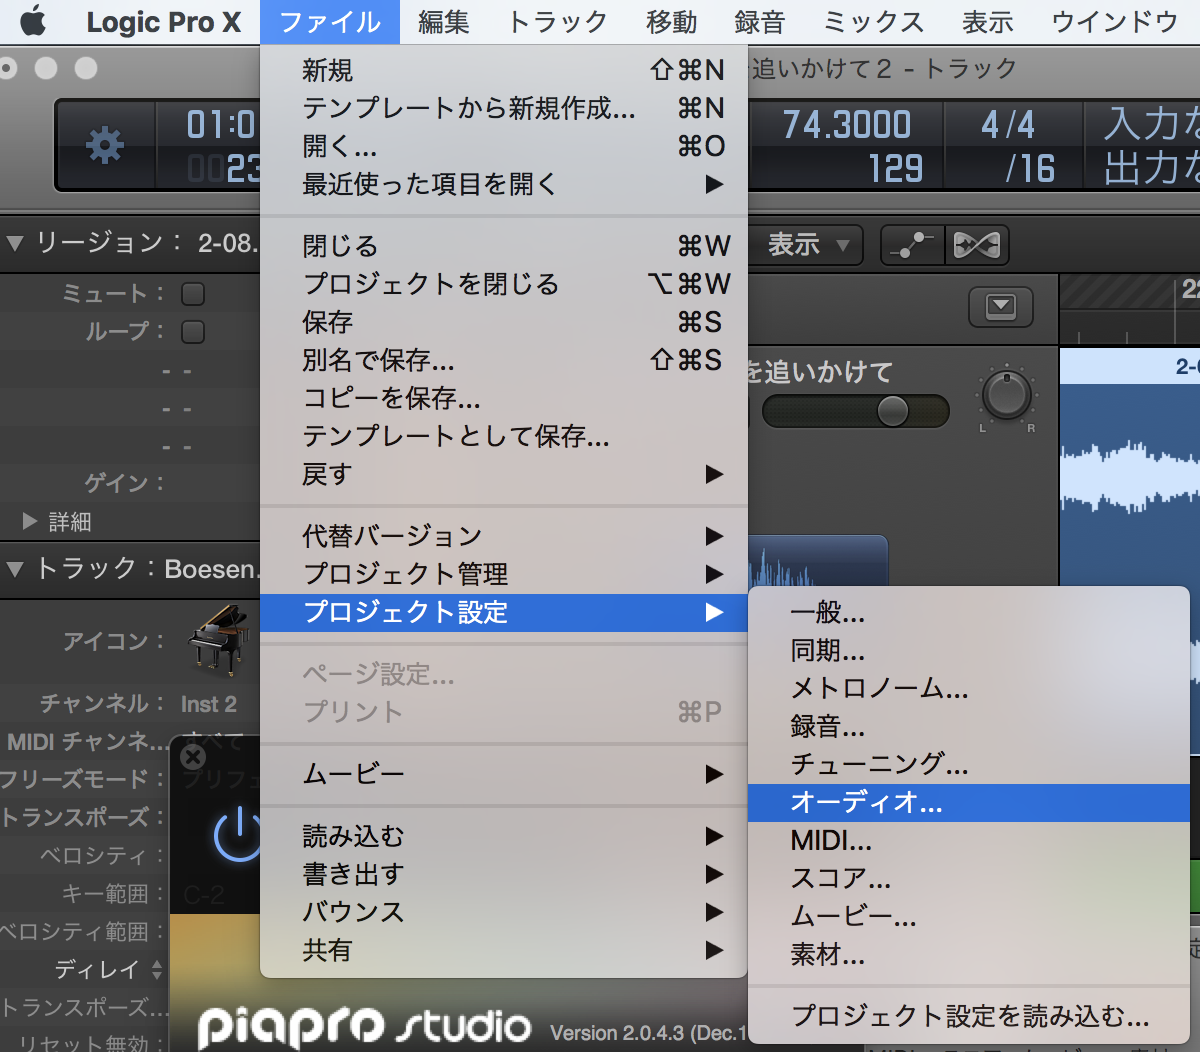
Task: Expand the バウンス submenu
Action: point(504,912)
